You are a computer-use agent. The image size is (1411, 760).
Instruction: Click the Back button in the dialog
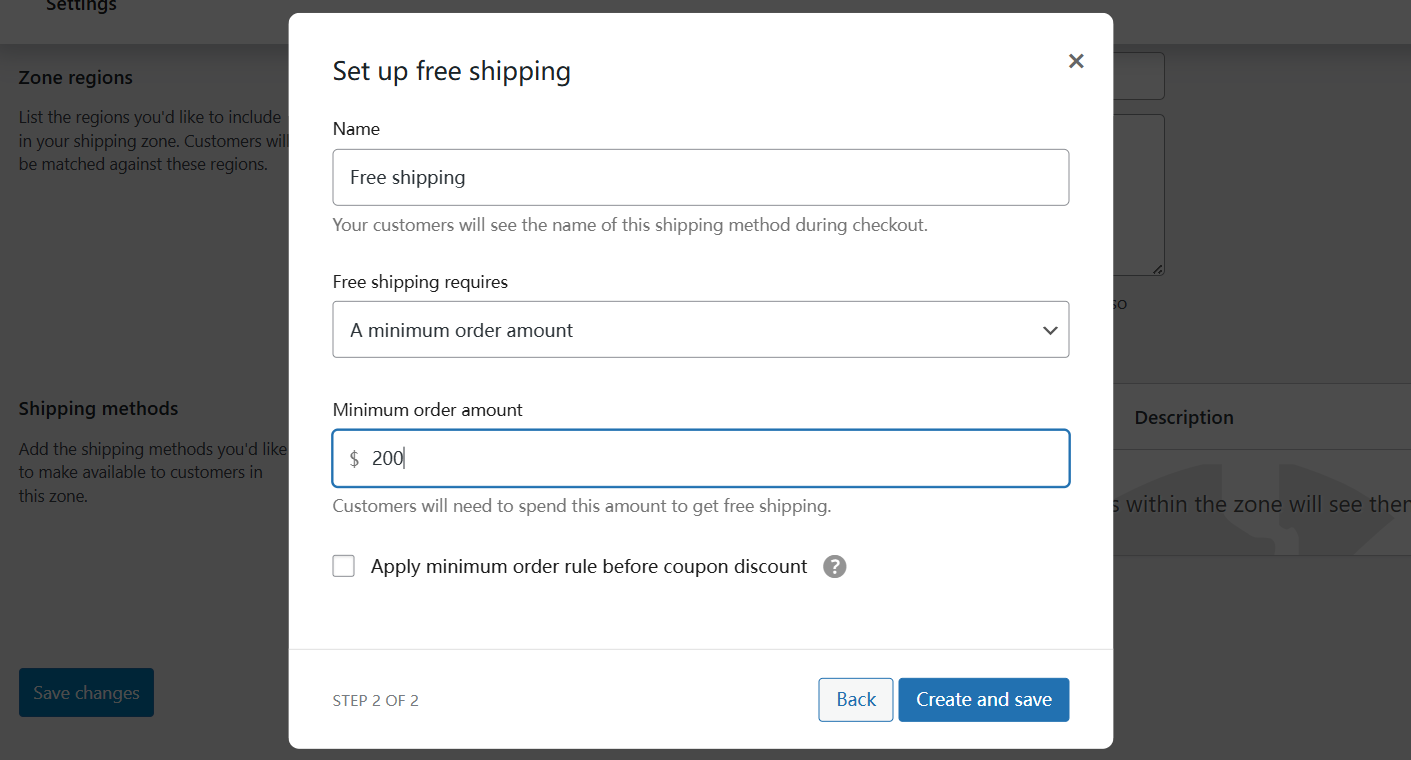(855, 699)
